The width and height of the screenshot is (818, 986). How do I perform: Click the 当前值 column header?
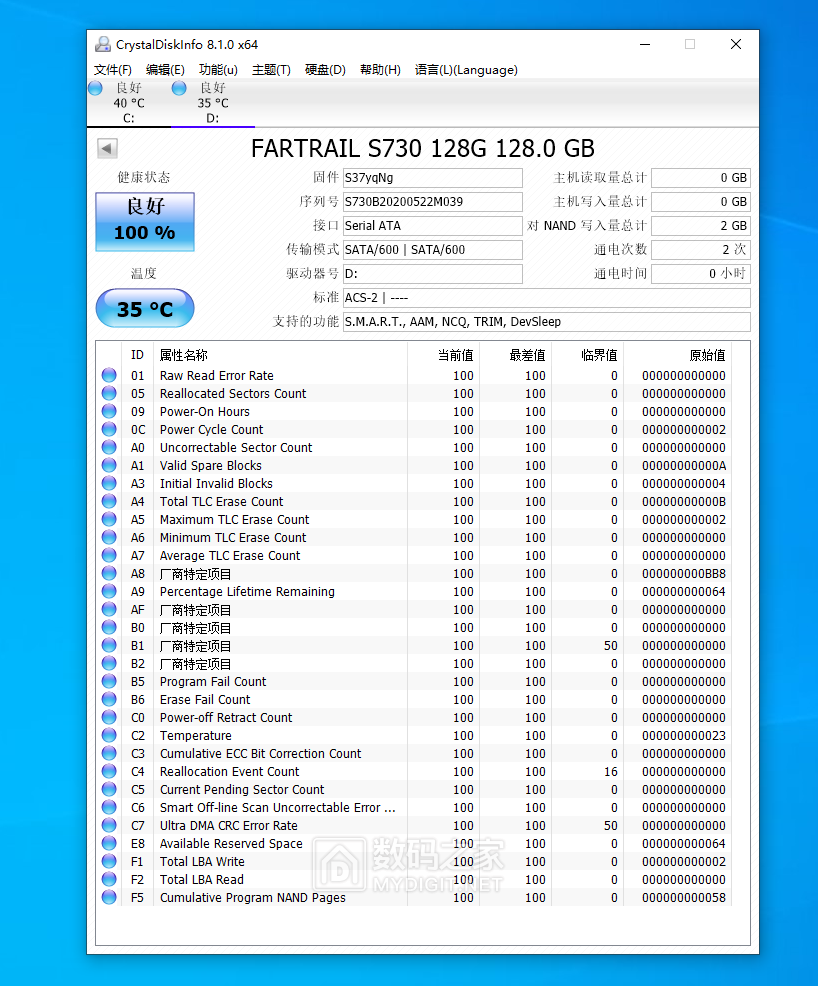[456, 355]
